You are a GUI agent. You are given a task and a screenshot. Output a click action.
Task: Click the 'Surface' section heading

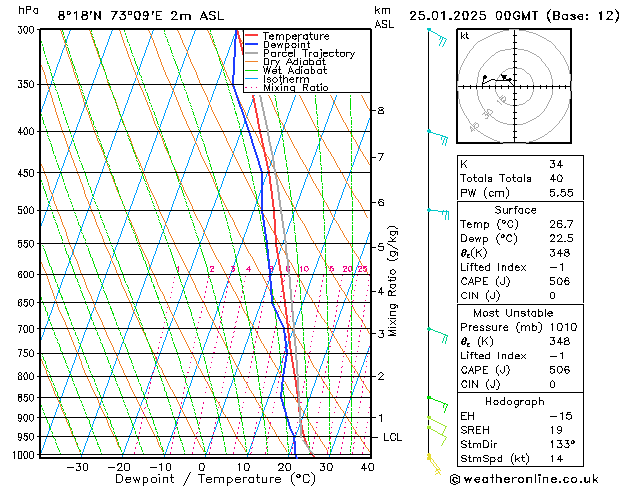(515, 210)
